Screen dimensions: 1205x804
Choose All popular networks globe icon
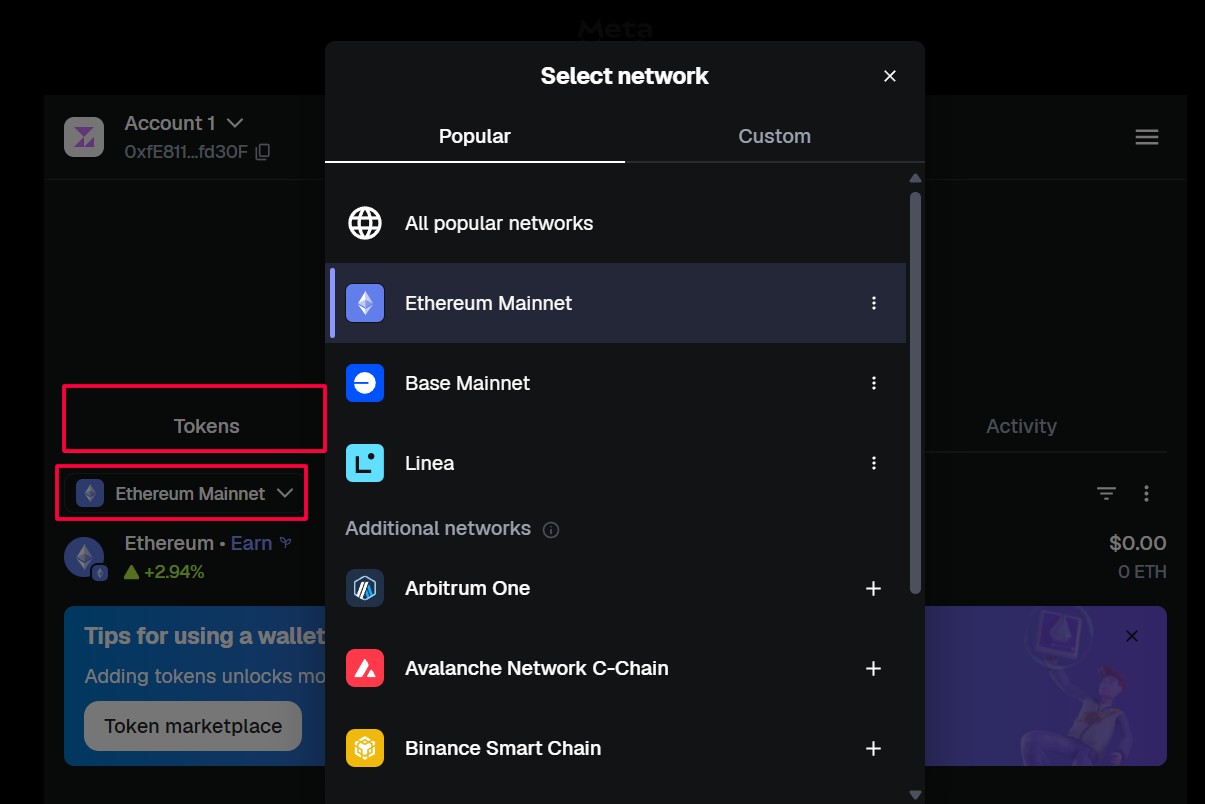(365, 223)
